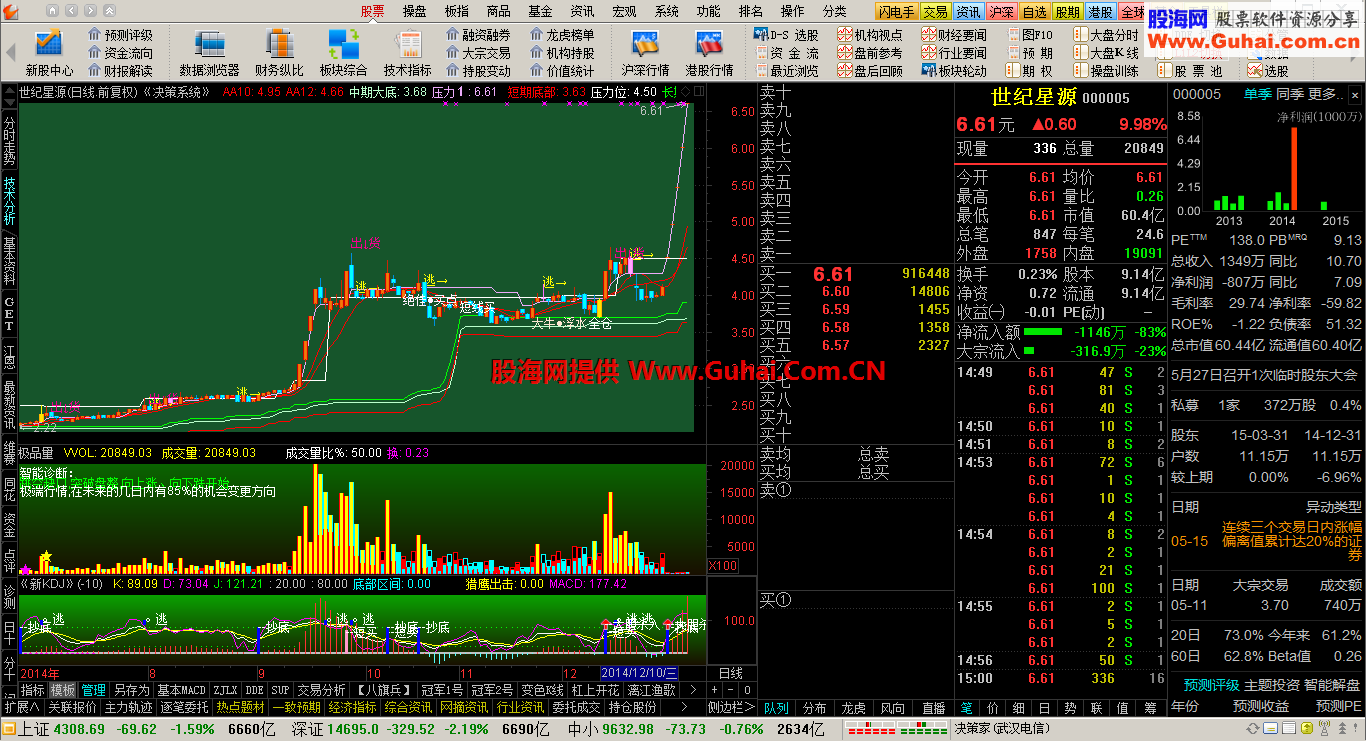The height and width of the screenshot is (741, 1366).
Task: Switch to the 技术分析 side tab
Action: pos(9,201)
